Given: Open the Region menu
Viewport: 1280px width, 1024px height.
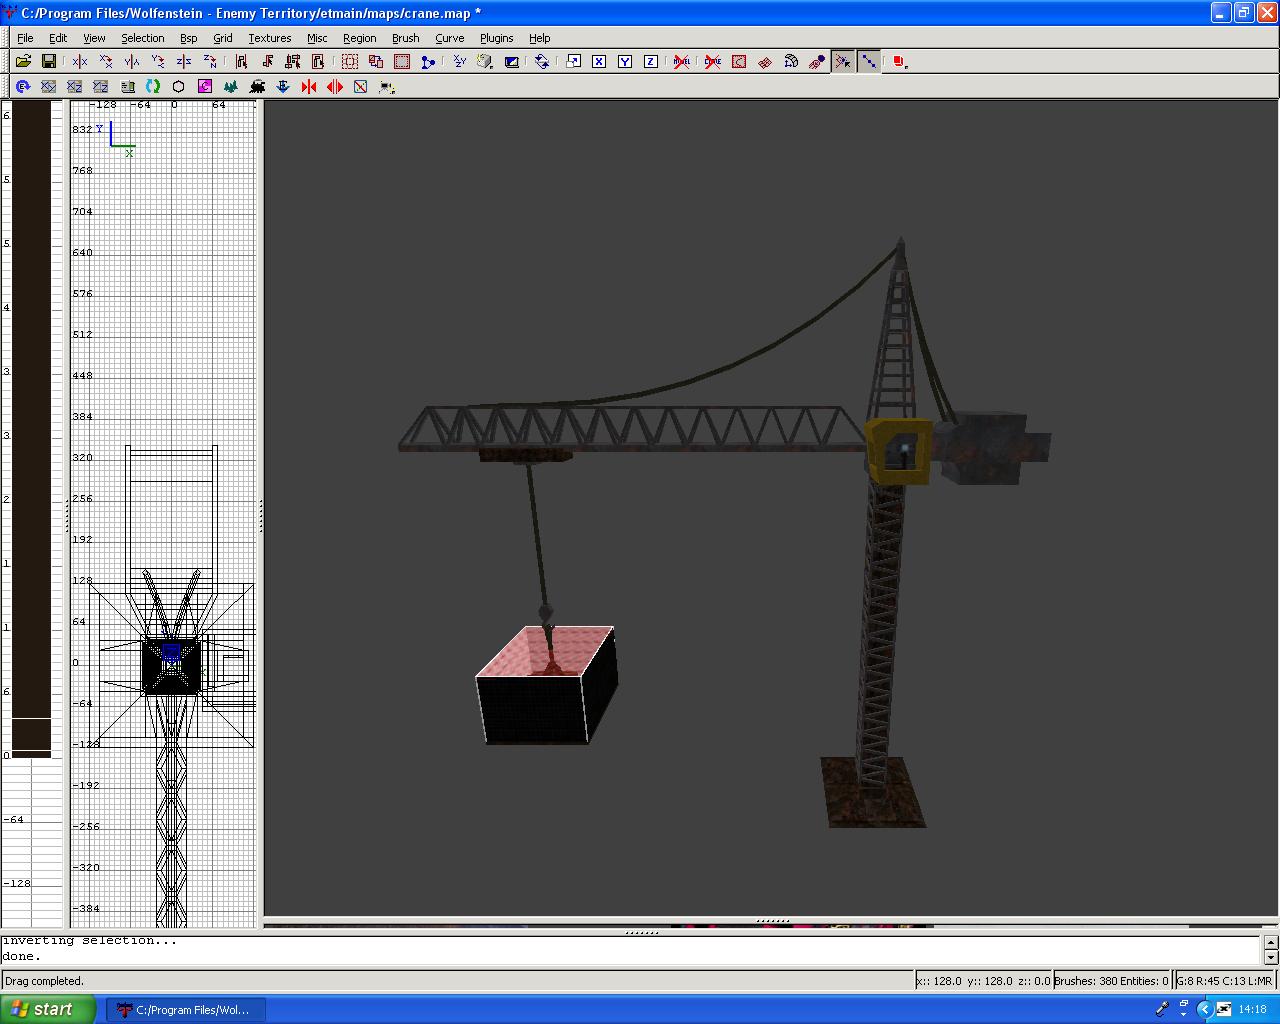Looking at the screenshot, I should point(359,38).
